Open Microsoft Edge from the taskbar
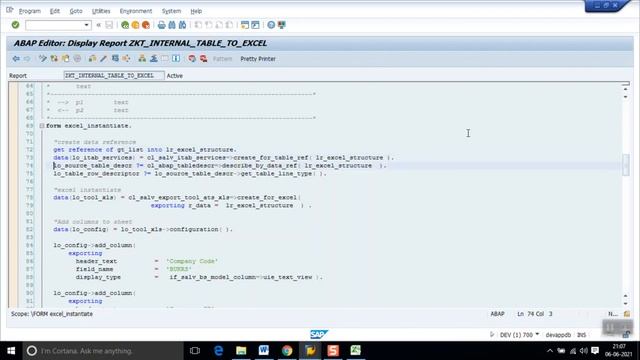640x360 pixels. click(218, 351)
